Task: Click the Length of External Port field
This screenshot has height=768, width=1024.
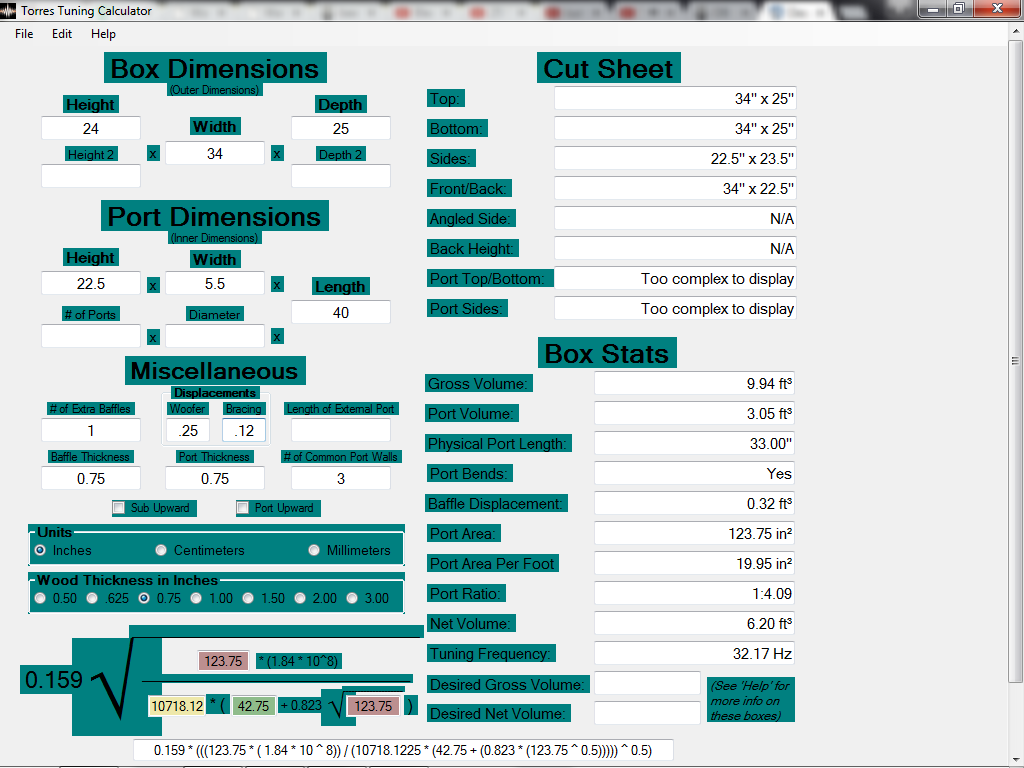Action: pos(341,430)
